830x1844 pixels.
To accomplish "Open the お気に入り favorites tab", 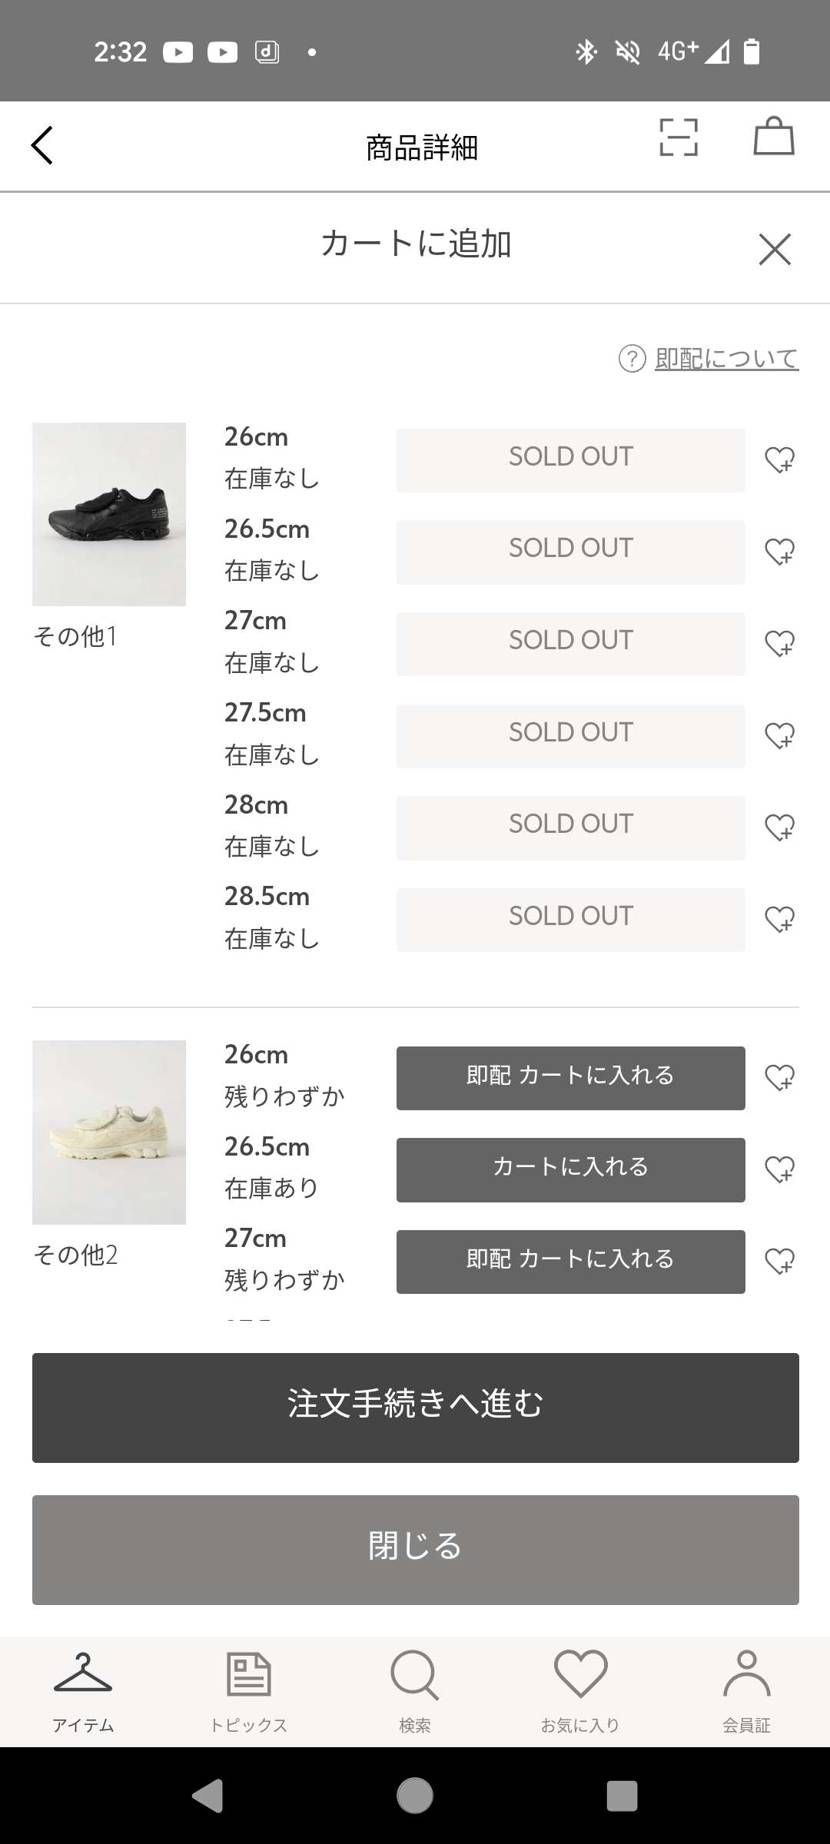I will click(581, 1692).
